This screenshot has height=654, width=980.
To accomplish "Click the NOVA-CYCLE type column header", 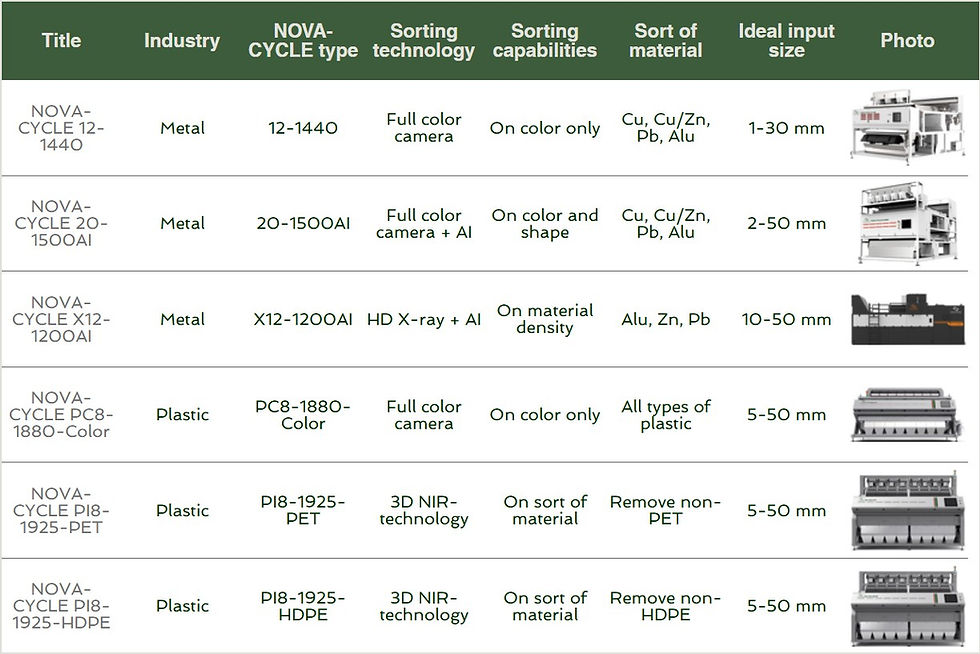I will click(x=303, y=41).
